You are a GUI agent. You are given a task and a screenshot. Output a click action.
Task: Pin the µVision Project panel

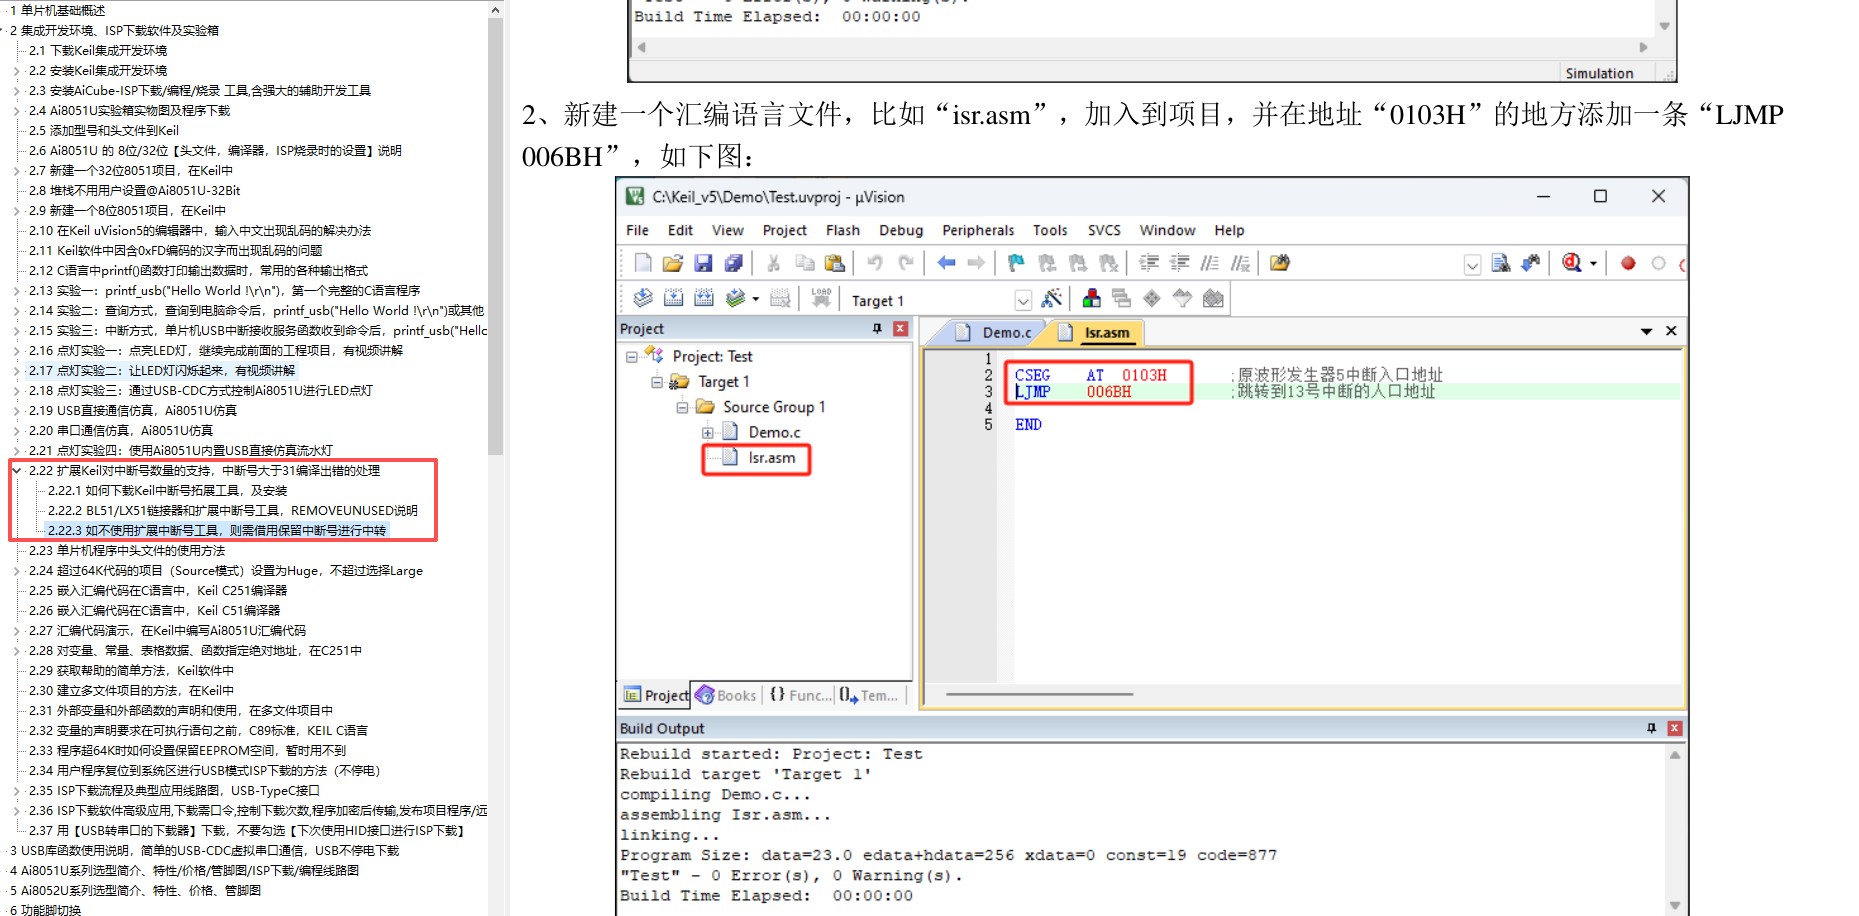point(877,328)
